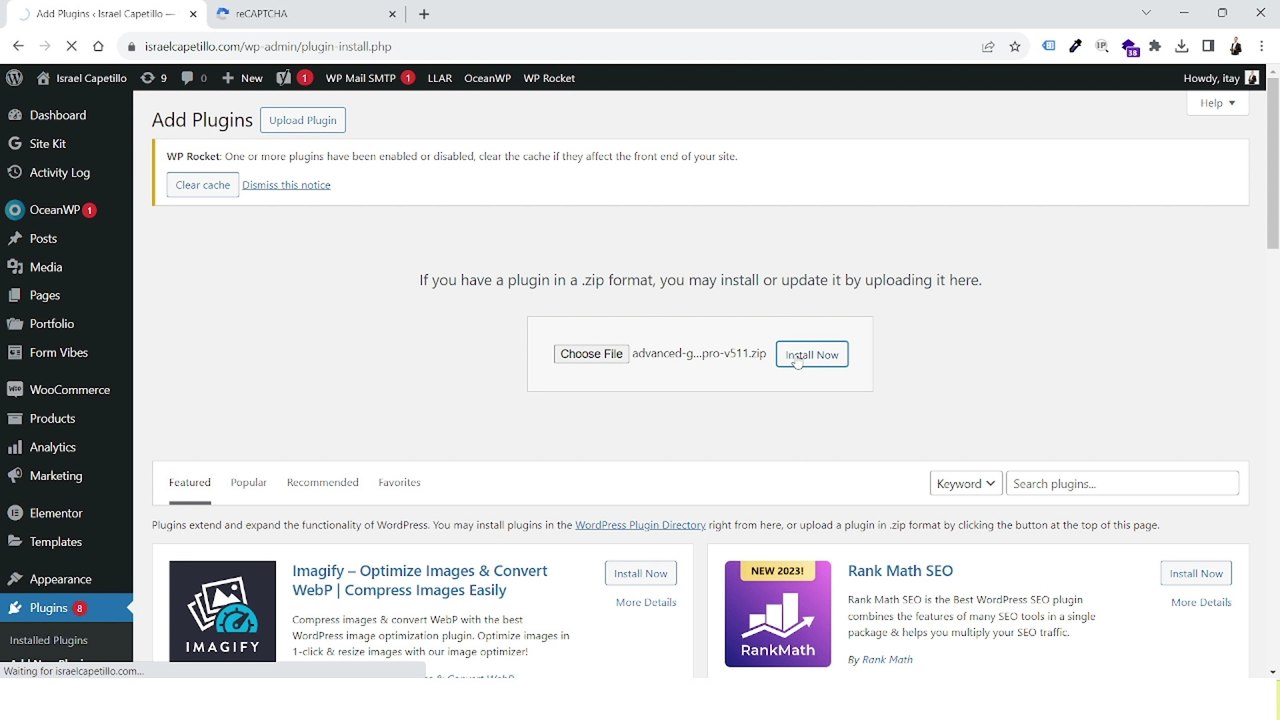
Task: Switch to the Recommended tab
Action: (x=322, y=483)
